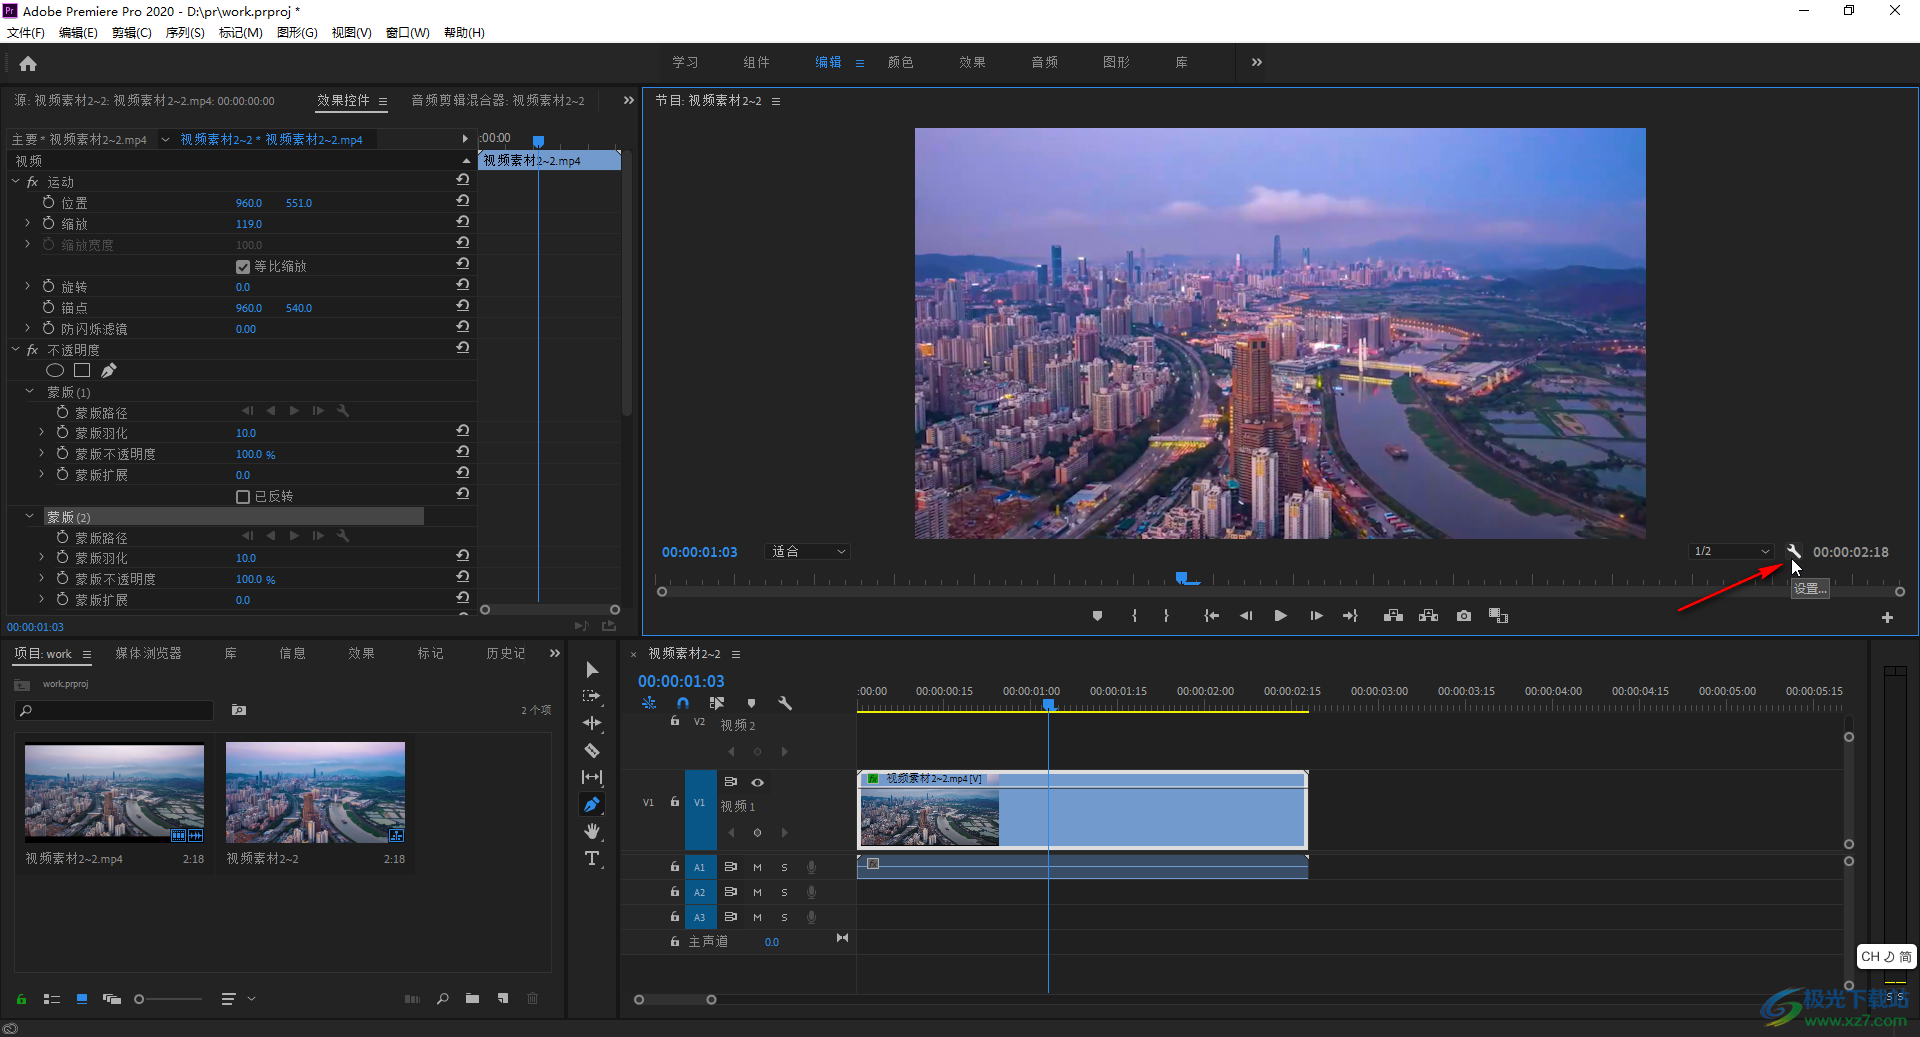Switch to the Color workspace tab

point(901,62)
